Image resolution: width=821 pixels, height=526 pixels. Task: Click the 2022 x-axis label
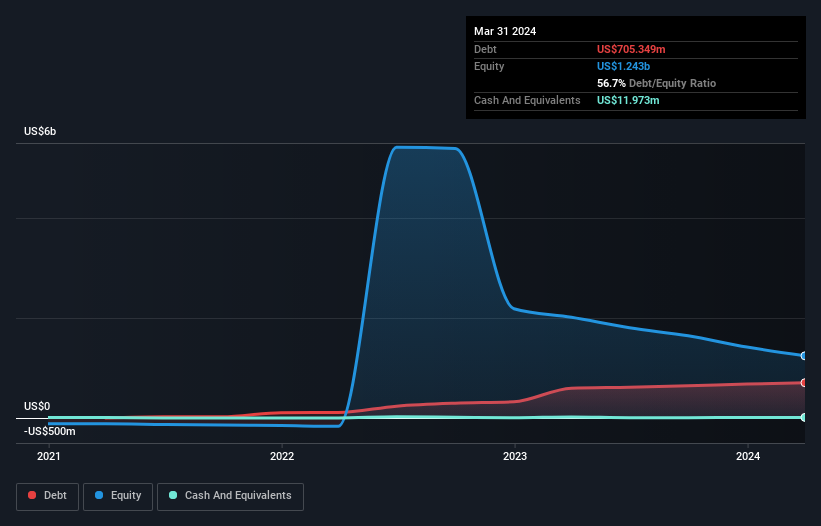point(282,456)
